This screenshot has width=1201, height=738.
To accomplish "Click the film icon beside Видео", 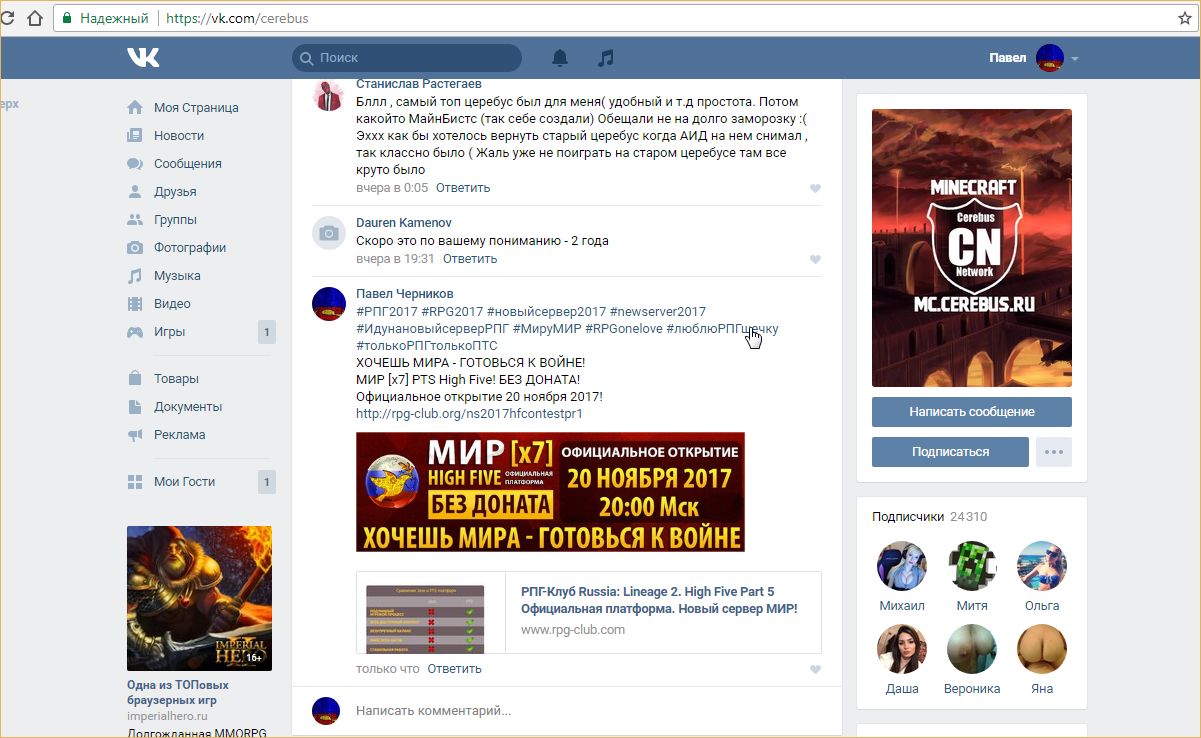I will (135, 304).
